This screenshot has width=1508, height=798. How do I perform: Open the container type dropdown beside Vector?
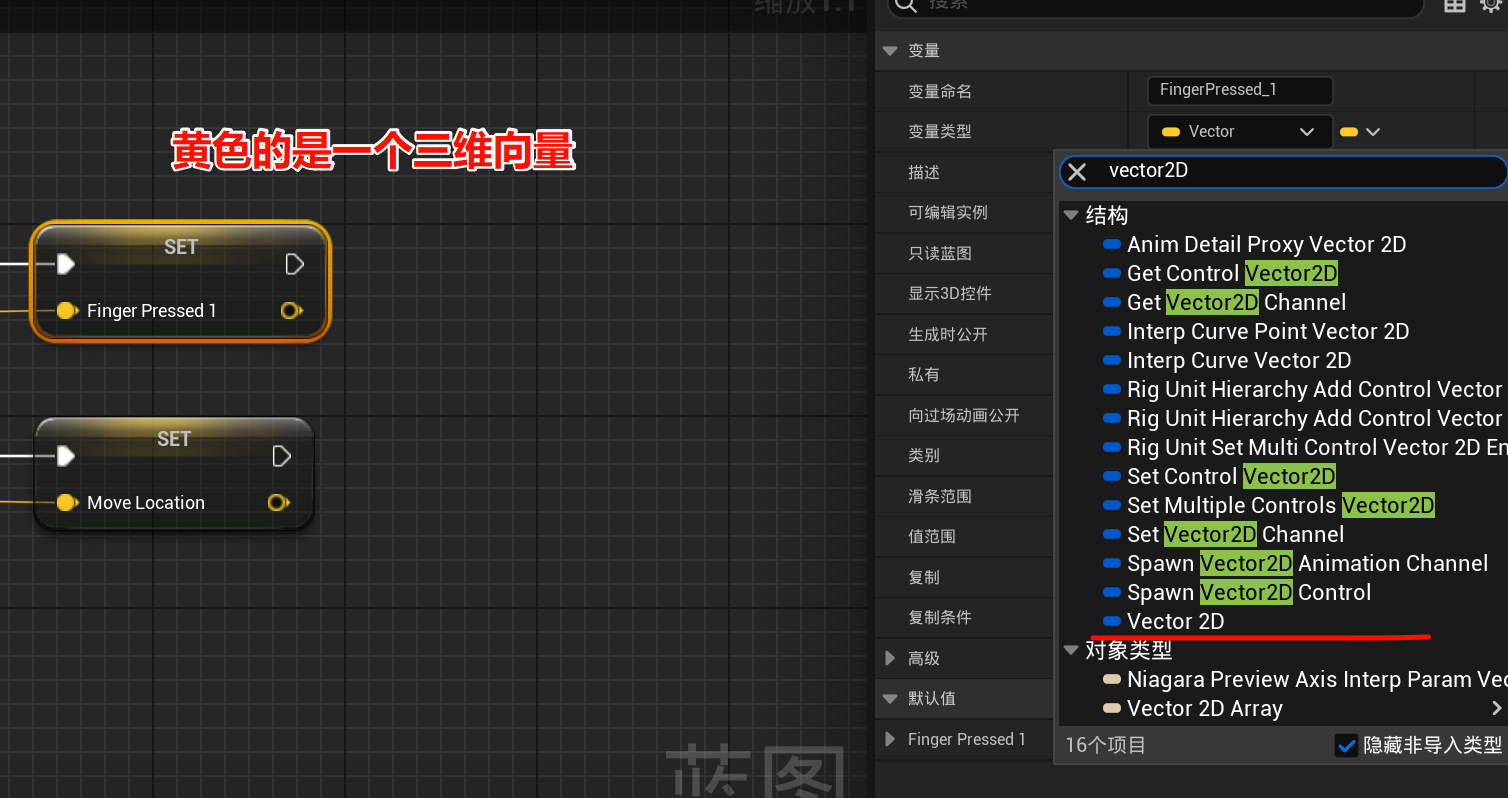[x=1360, y=132]
